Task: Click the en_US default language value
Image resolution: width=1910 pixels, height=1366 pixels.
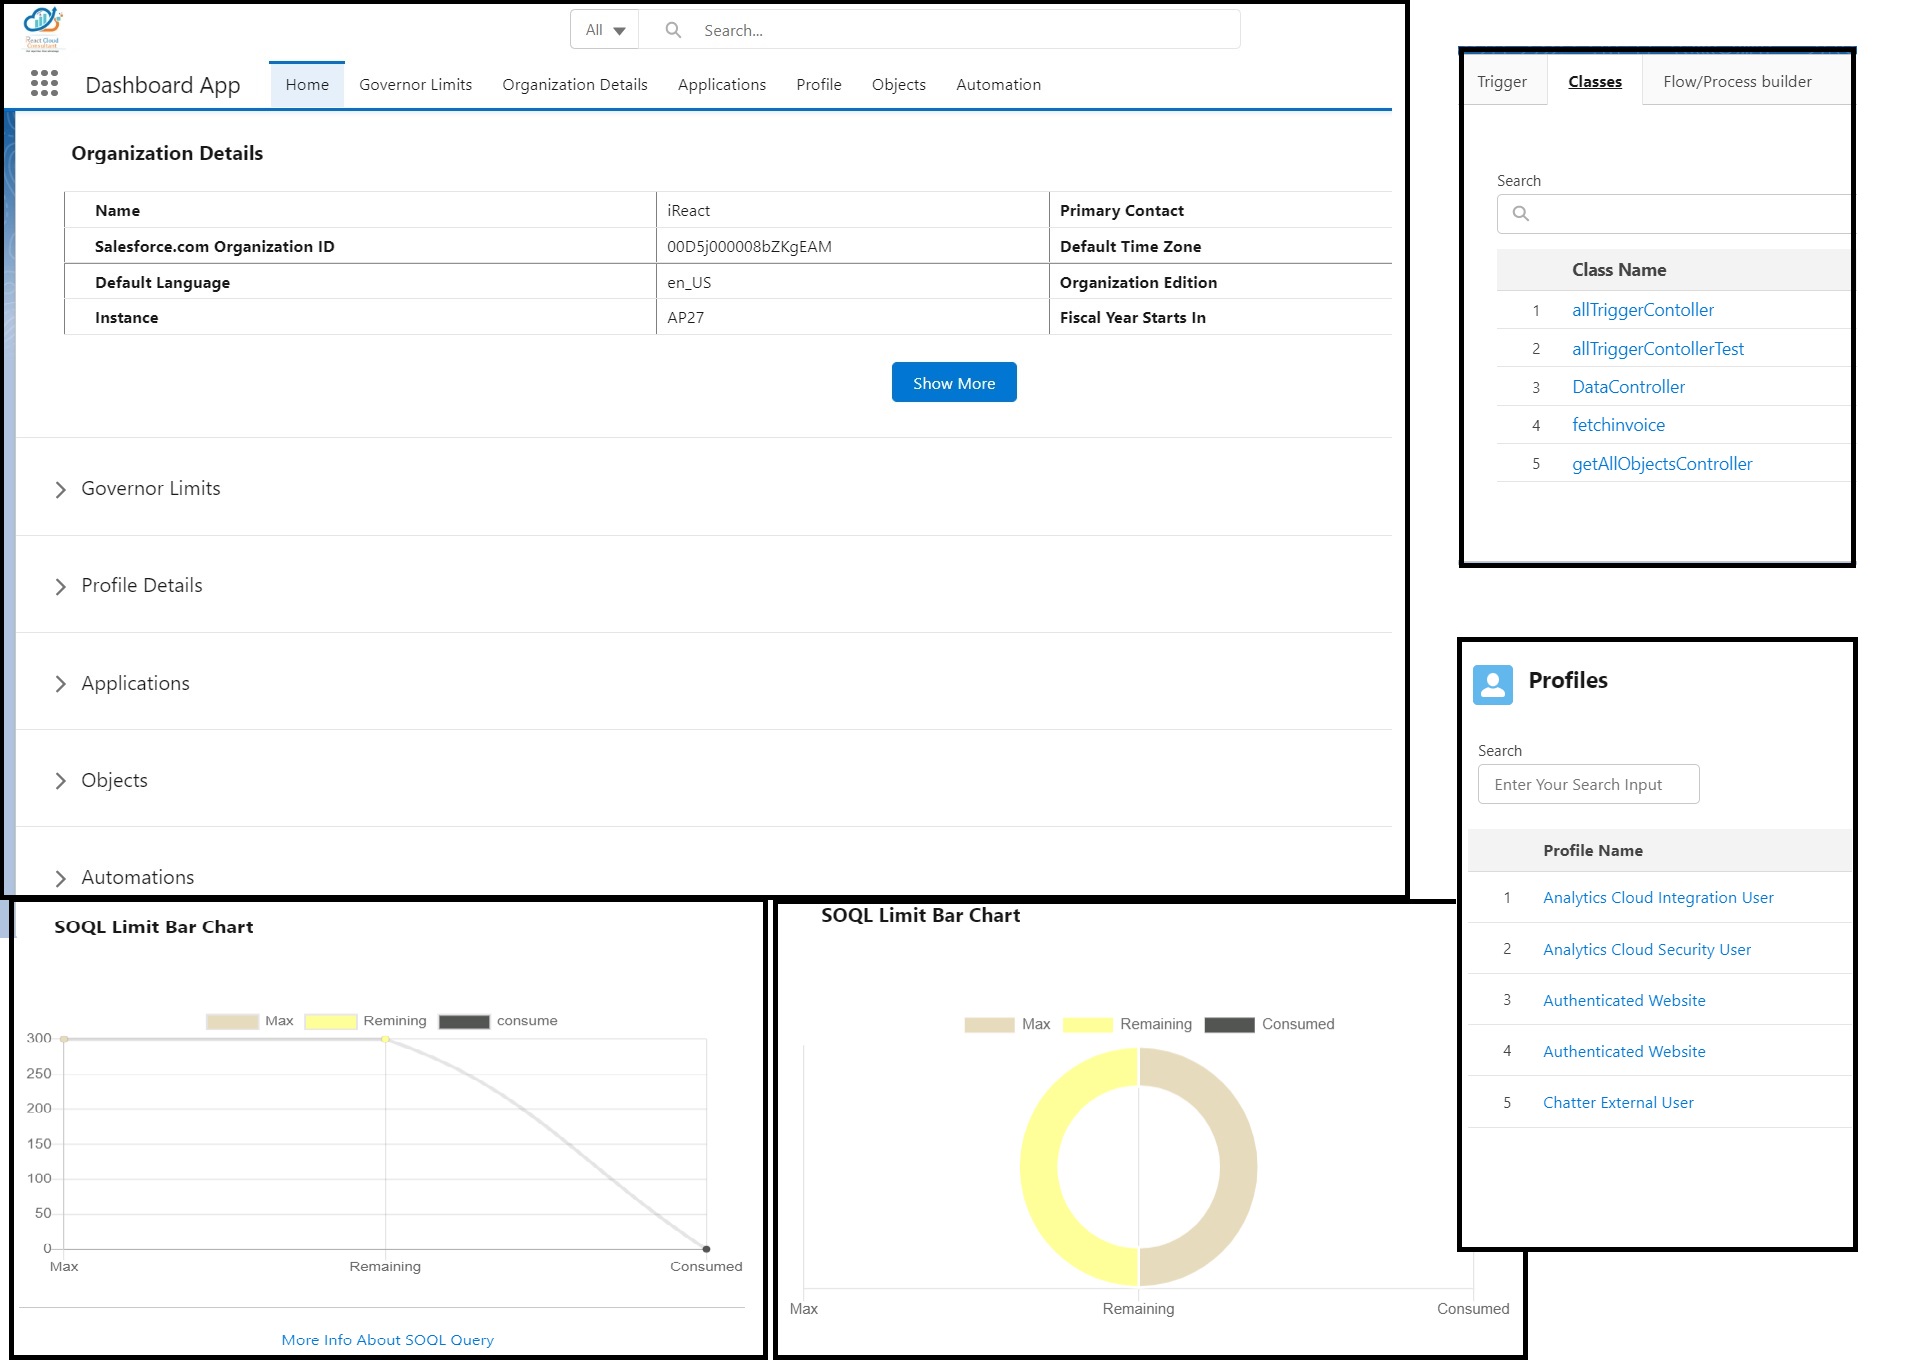Action: [x=689, y=283]
